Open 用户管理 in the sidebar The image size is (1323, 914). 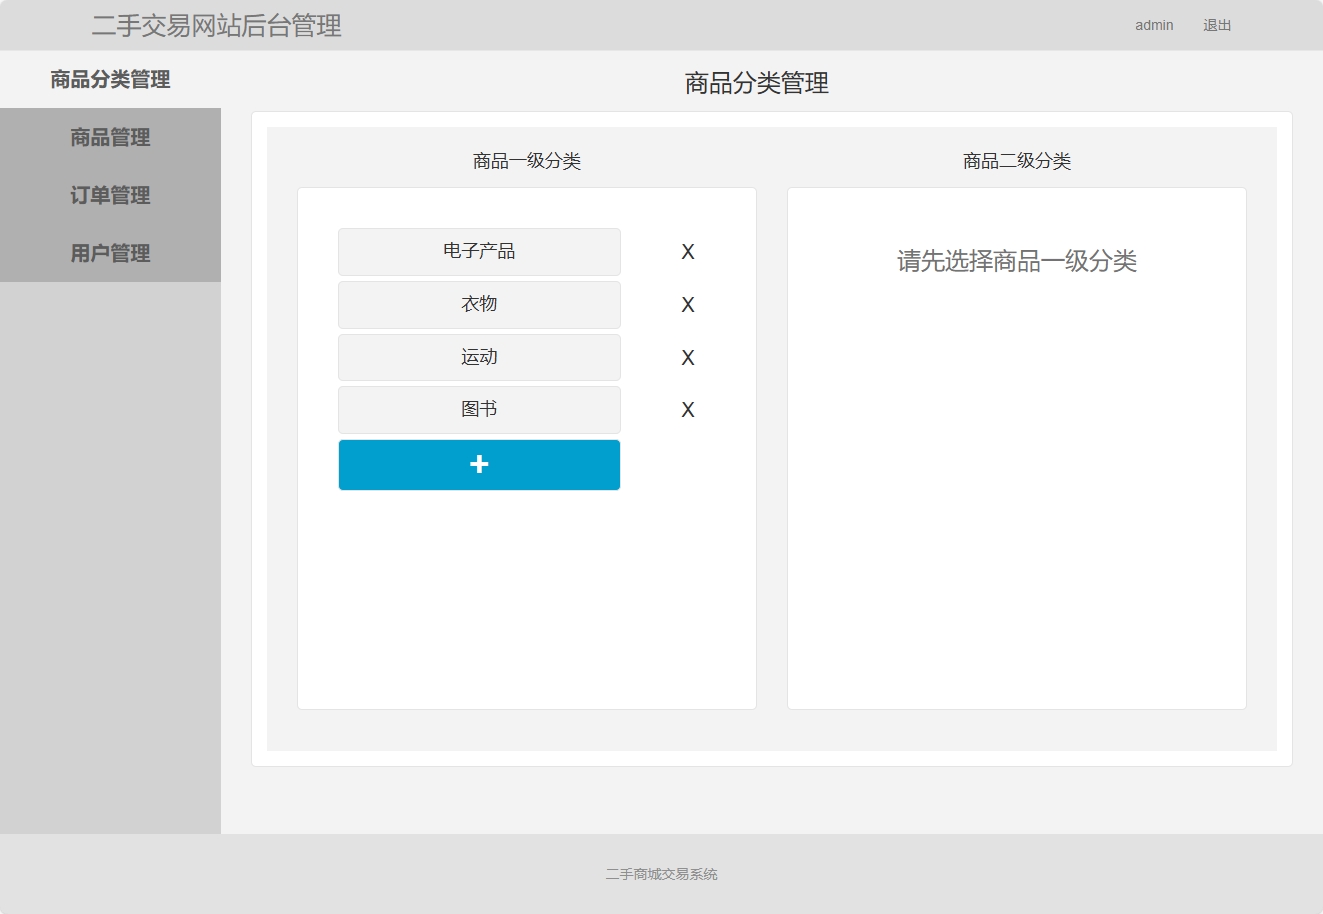coord(110,253)
